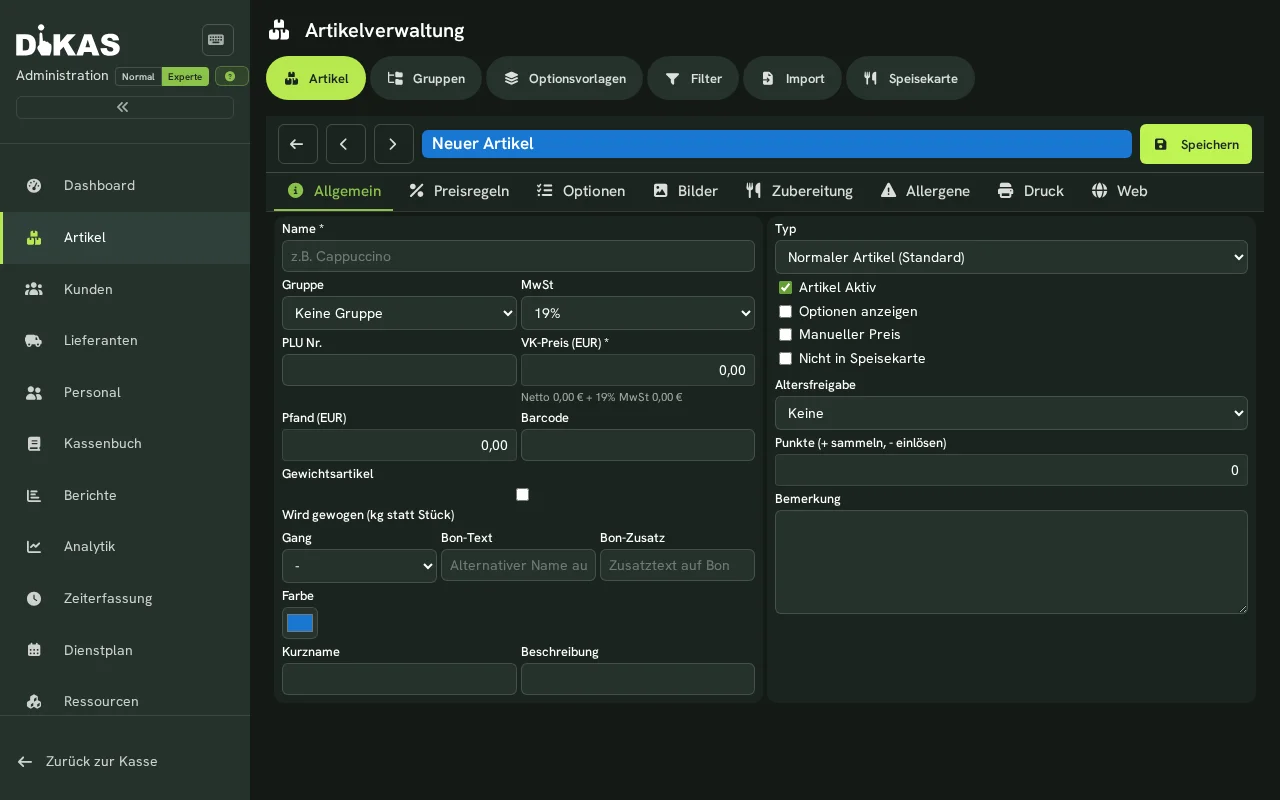
Task: Open the blue Farbe color swatch
Action: coord(300,623)
